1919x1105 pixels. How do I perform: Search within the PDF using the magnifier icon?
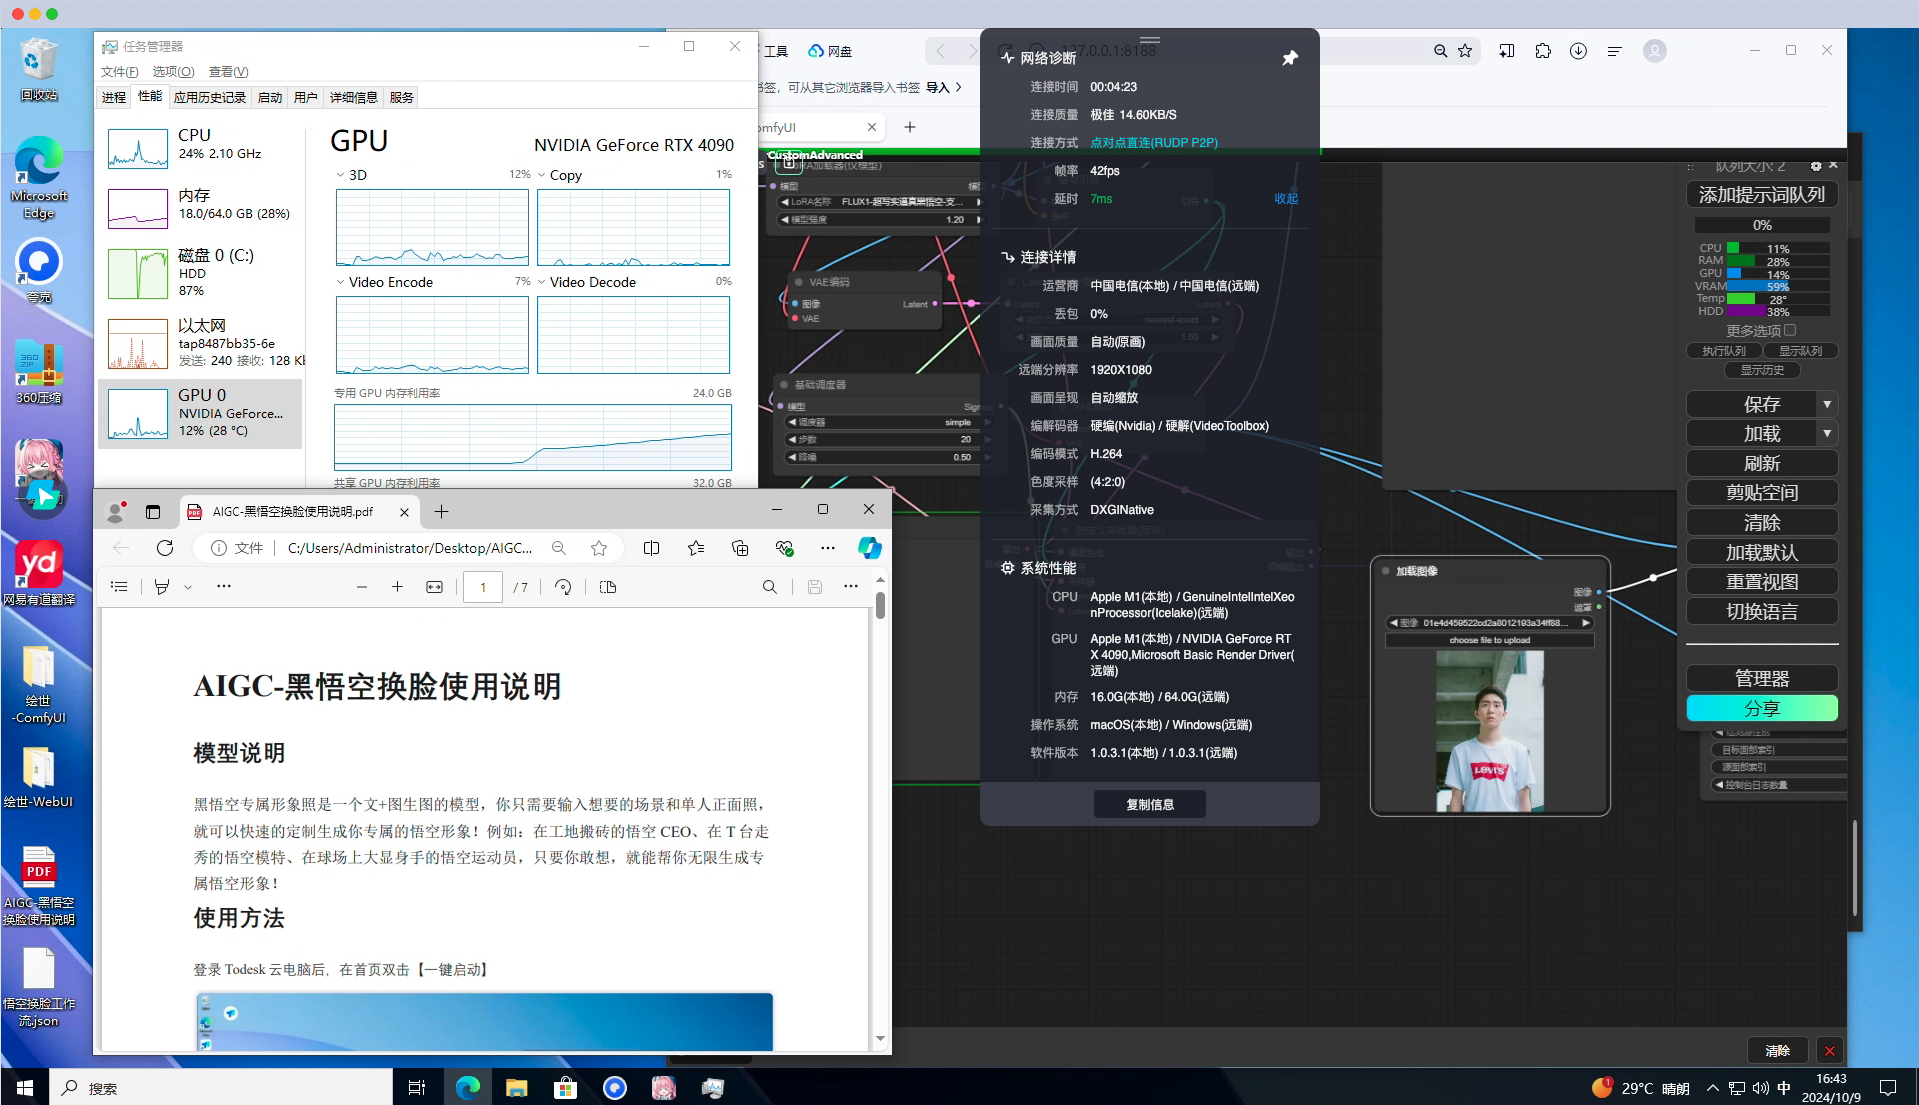click(x=769, y=587)
